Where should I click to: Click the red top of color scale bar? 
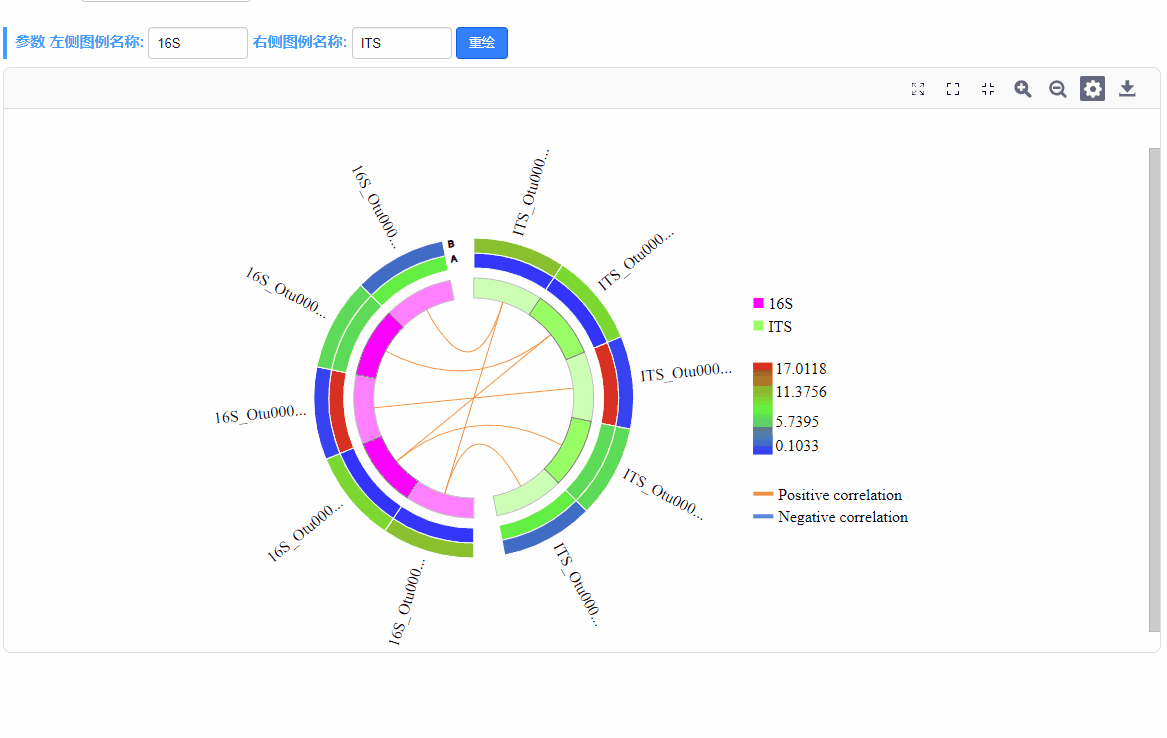click(x=762, y=368)
